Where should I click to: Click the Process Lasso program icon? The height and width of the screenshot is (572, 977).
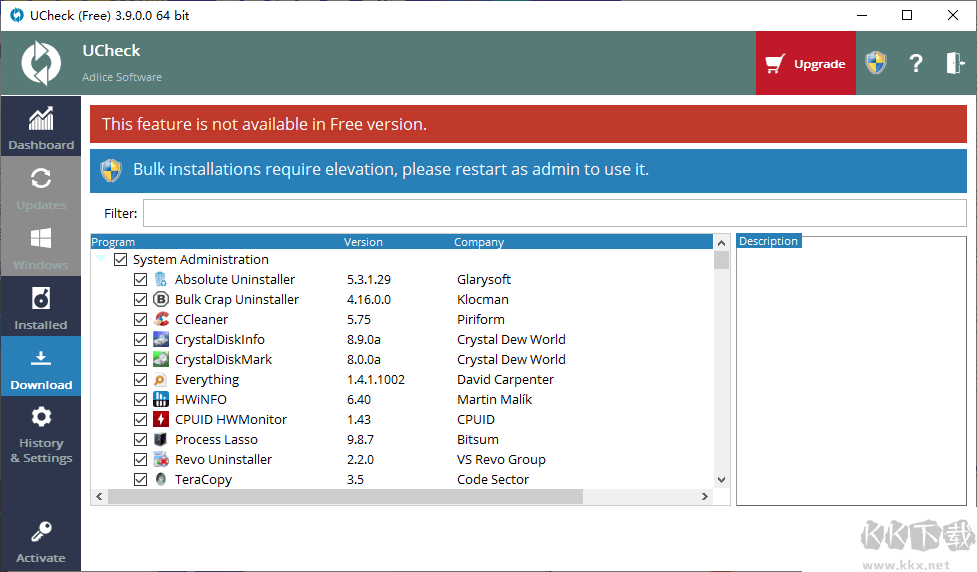tap(161, 439)
